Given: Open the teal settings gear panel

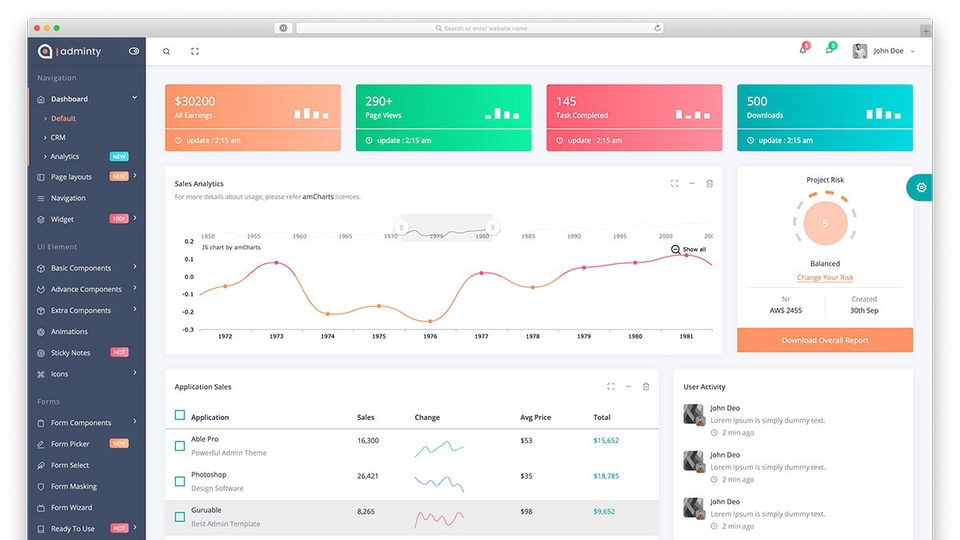Looking at the screenshot, I should tap(920, 187).
